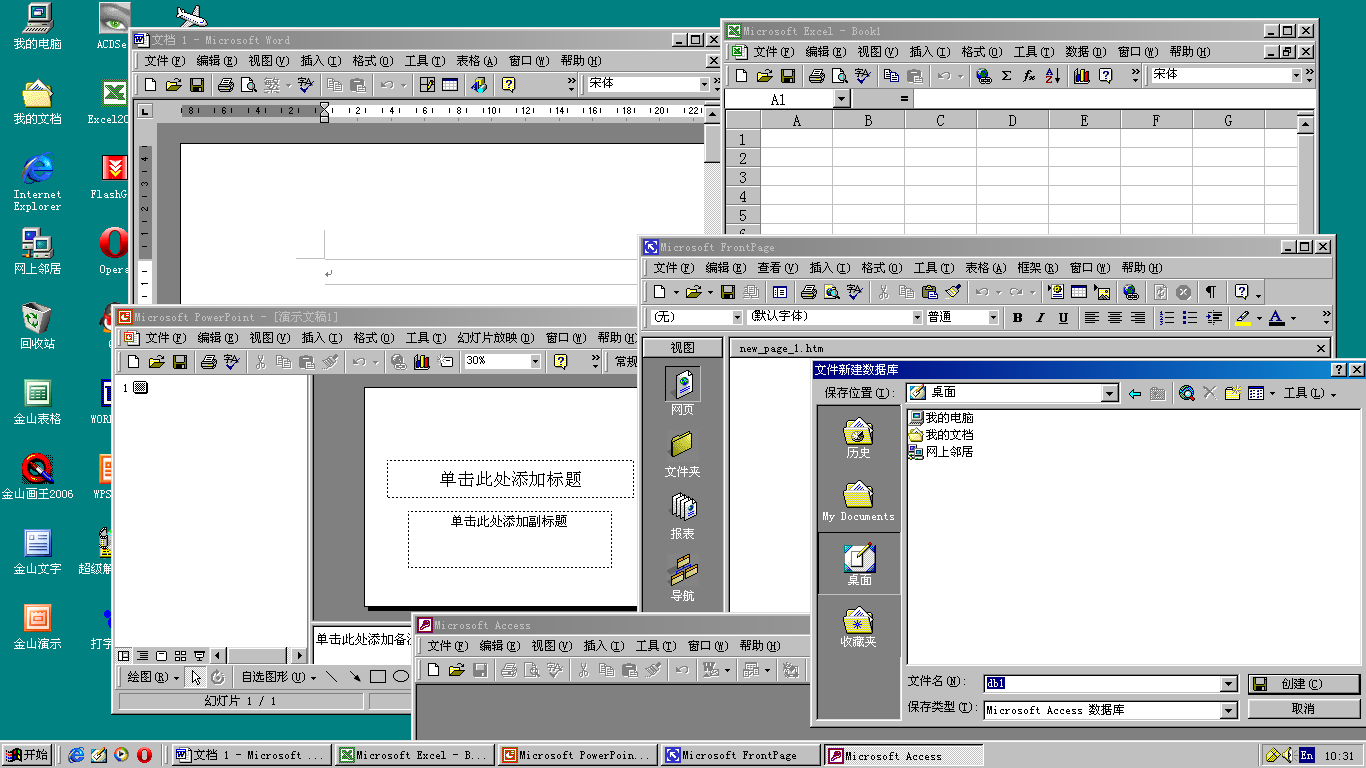Viewport: 1366px width, 768px height.
Task: Click the 开始 Start button
Action: pos(27,755)
